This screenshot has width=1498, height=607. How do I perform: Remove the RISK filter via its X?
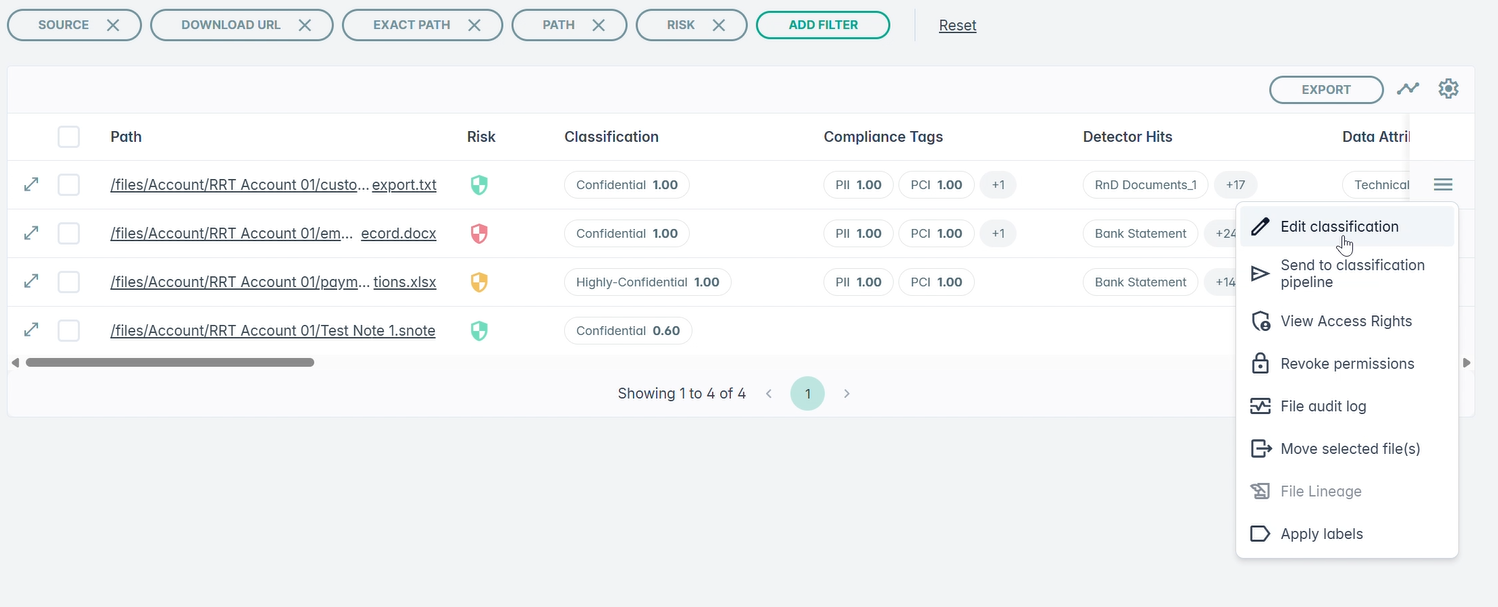[x=718, y=25]
